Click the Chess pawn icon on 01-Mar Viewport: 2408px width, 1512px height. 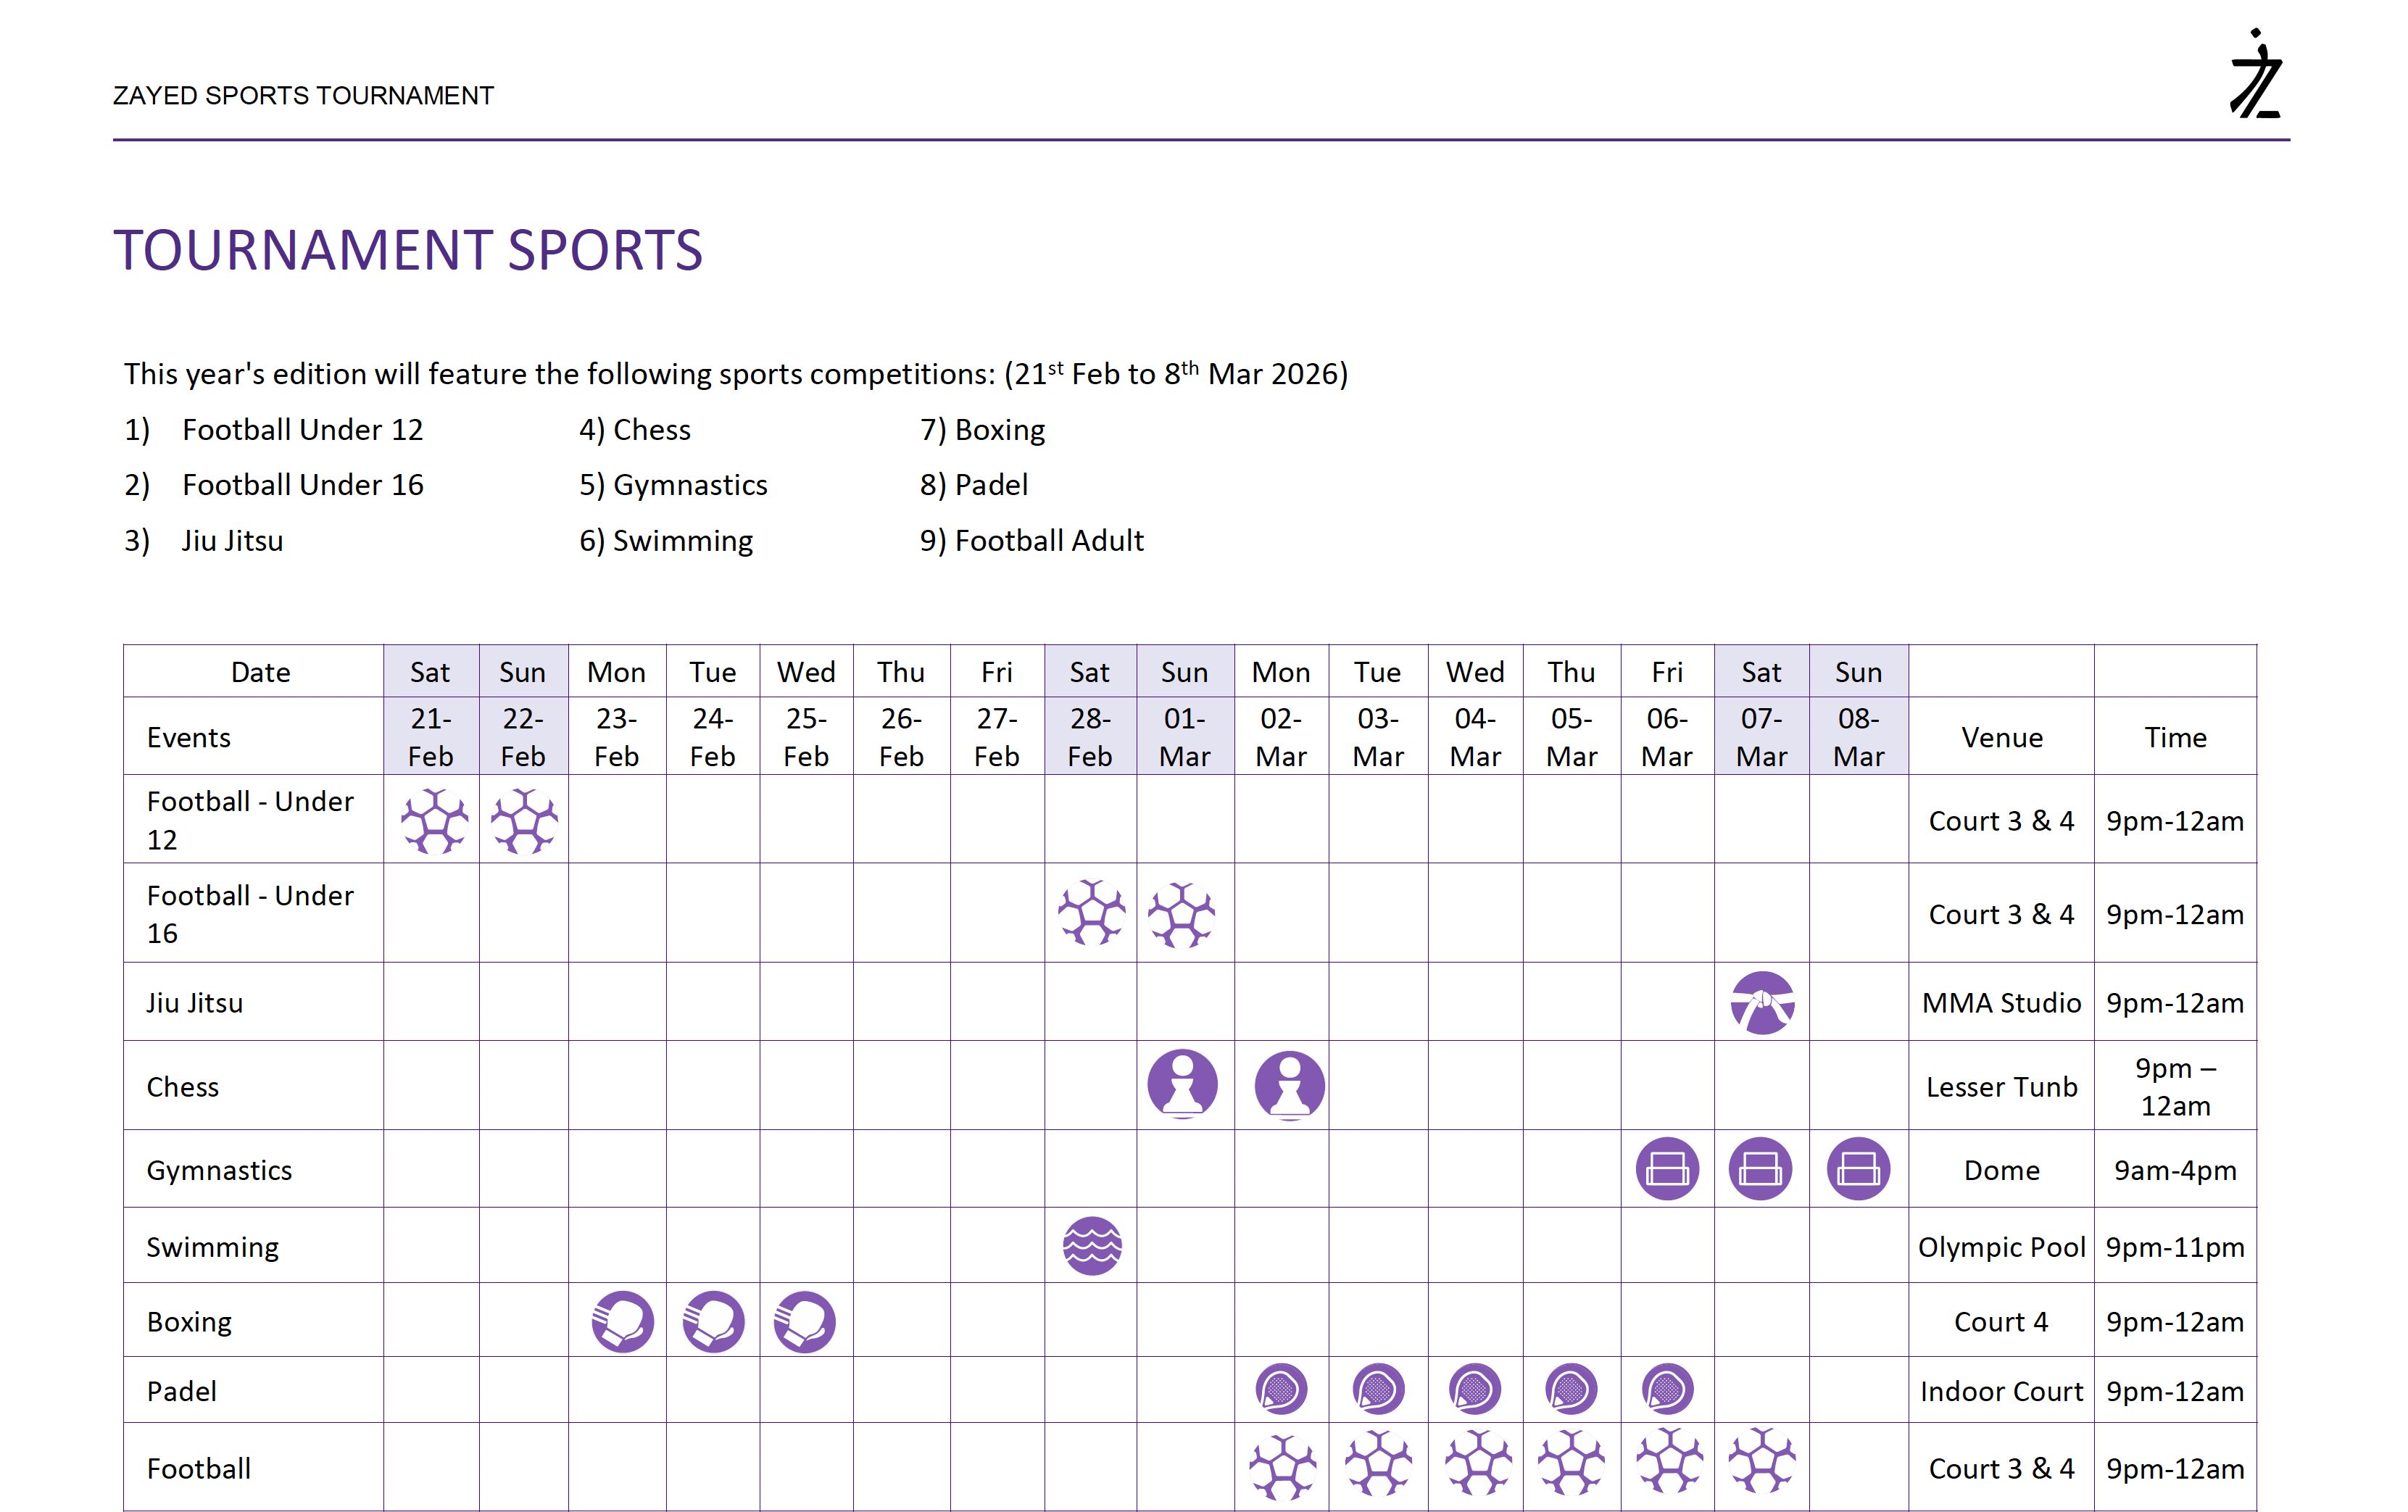1182,1084
